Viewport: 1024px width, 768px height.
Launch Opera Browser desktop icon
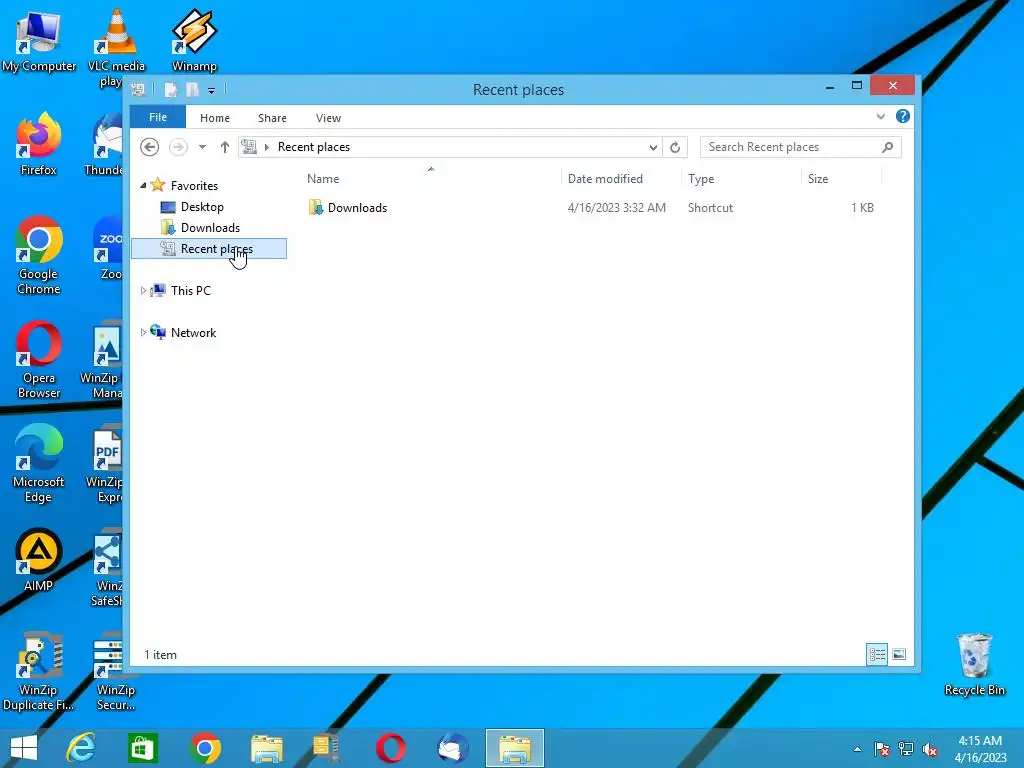tap(39, 359)
